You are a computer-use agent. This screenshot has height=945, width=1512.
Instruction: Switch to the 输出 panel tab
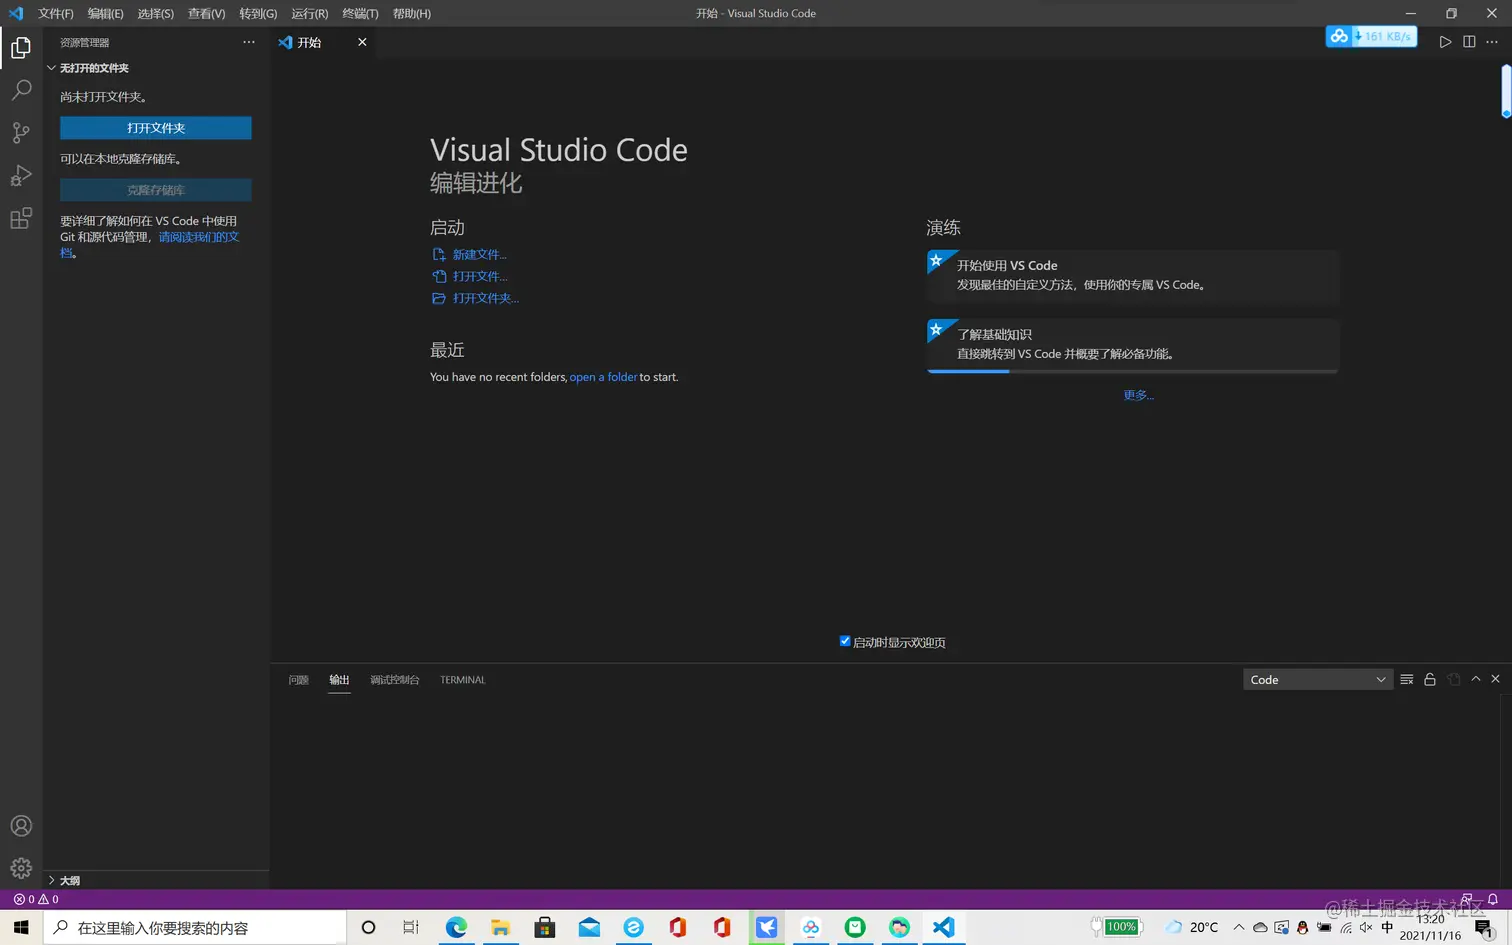(340, 680)
